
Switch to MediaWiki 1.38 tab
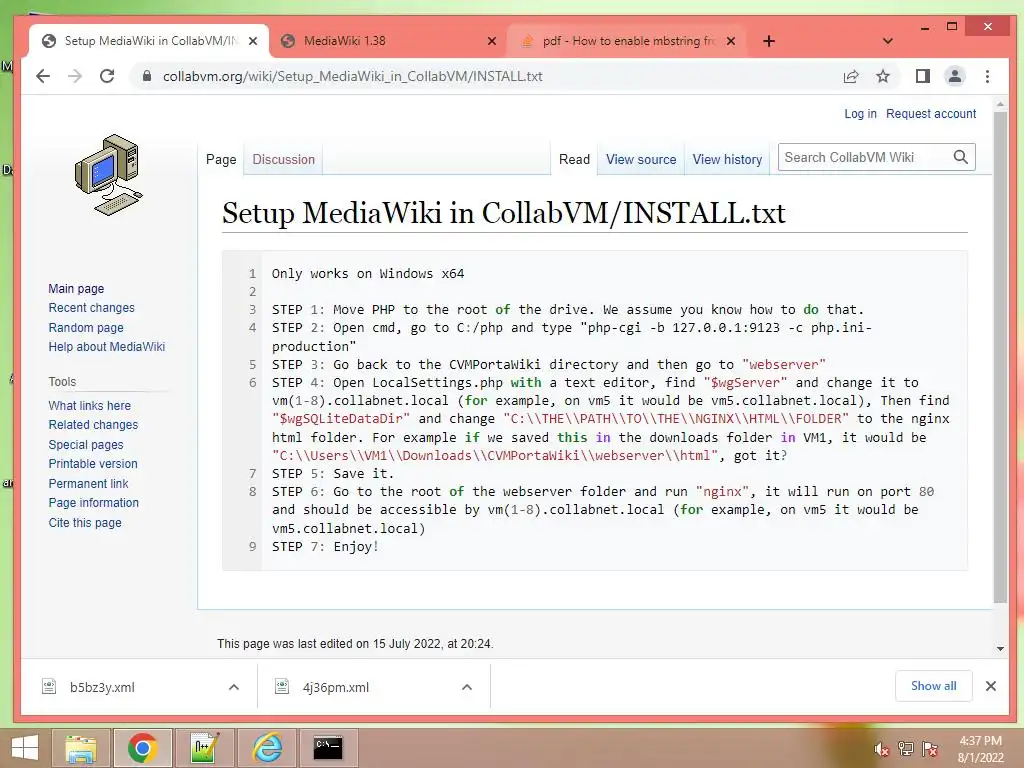pos(388,41)
